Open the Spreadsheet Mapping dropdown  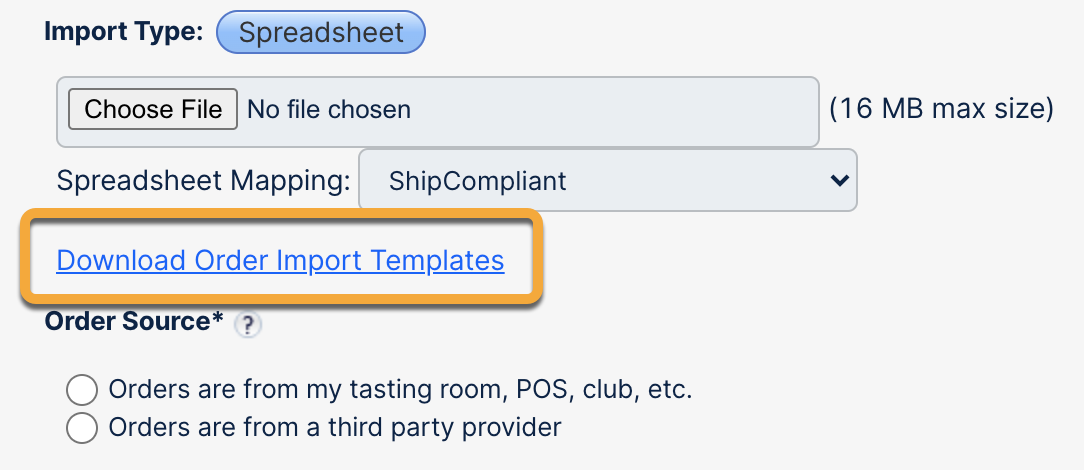[x=607, y=181]
